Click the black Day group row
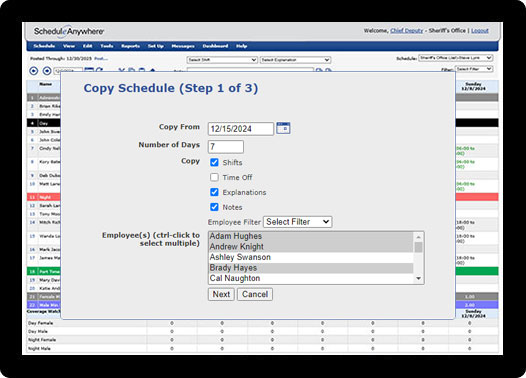The height and width of the screenshot is (378, 526). [x=44, y=123]
